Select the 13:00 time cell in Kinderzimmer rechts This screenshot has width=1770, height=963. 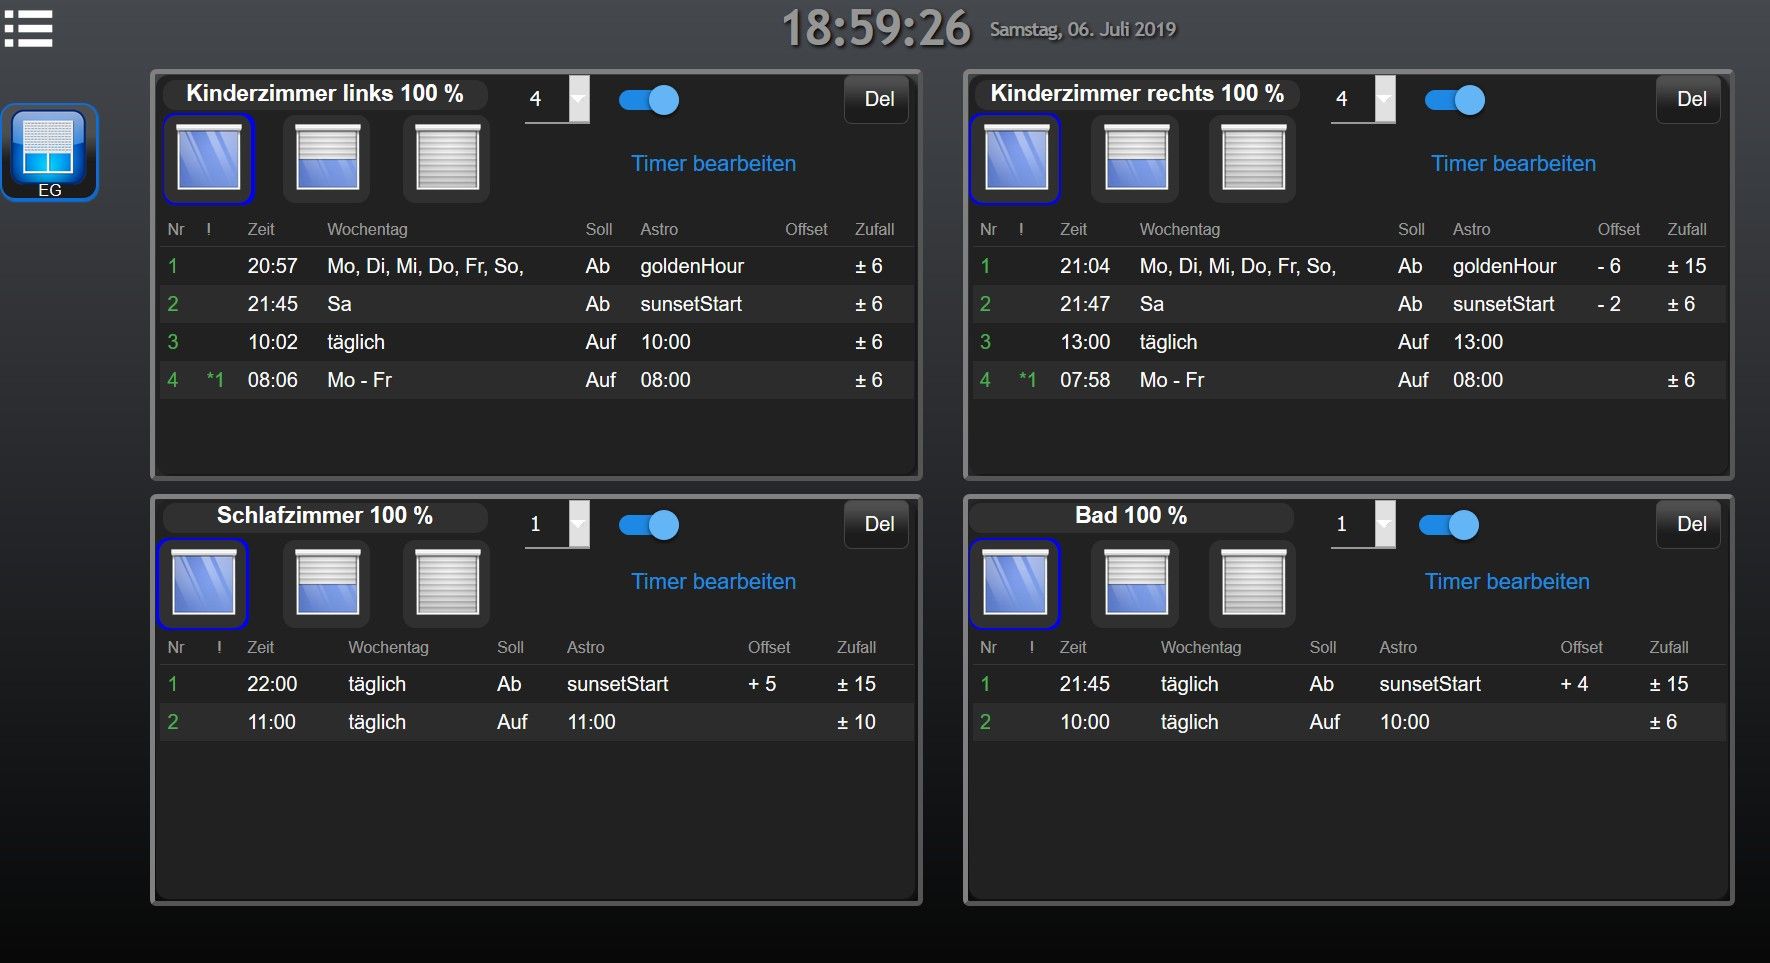point(1085,342)
